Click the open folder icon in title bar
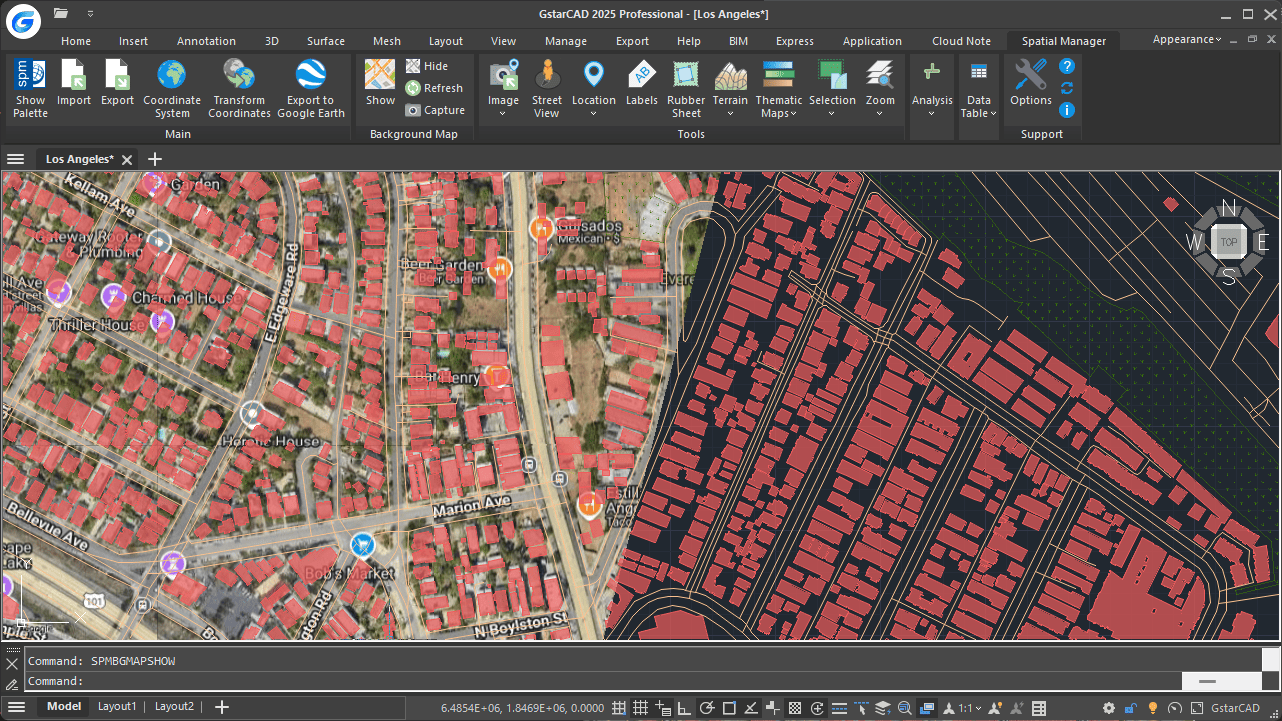1282x721 pixels. point(61,13)
